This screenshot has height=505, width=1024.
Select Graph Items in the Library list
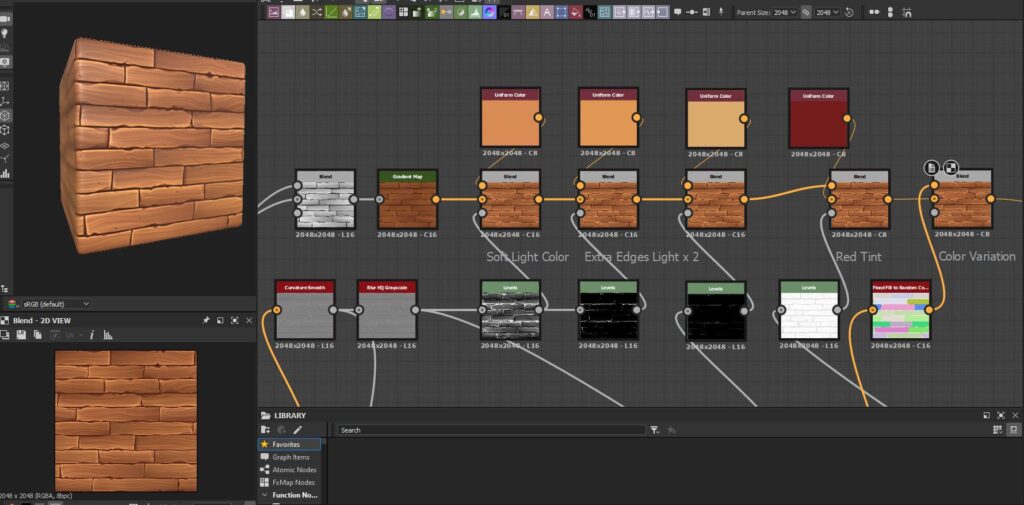click(291, 457)
